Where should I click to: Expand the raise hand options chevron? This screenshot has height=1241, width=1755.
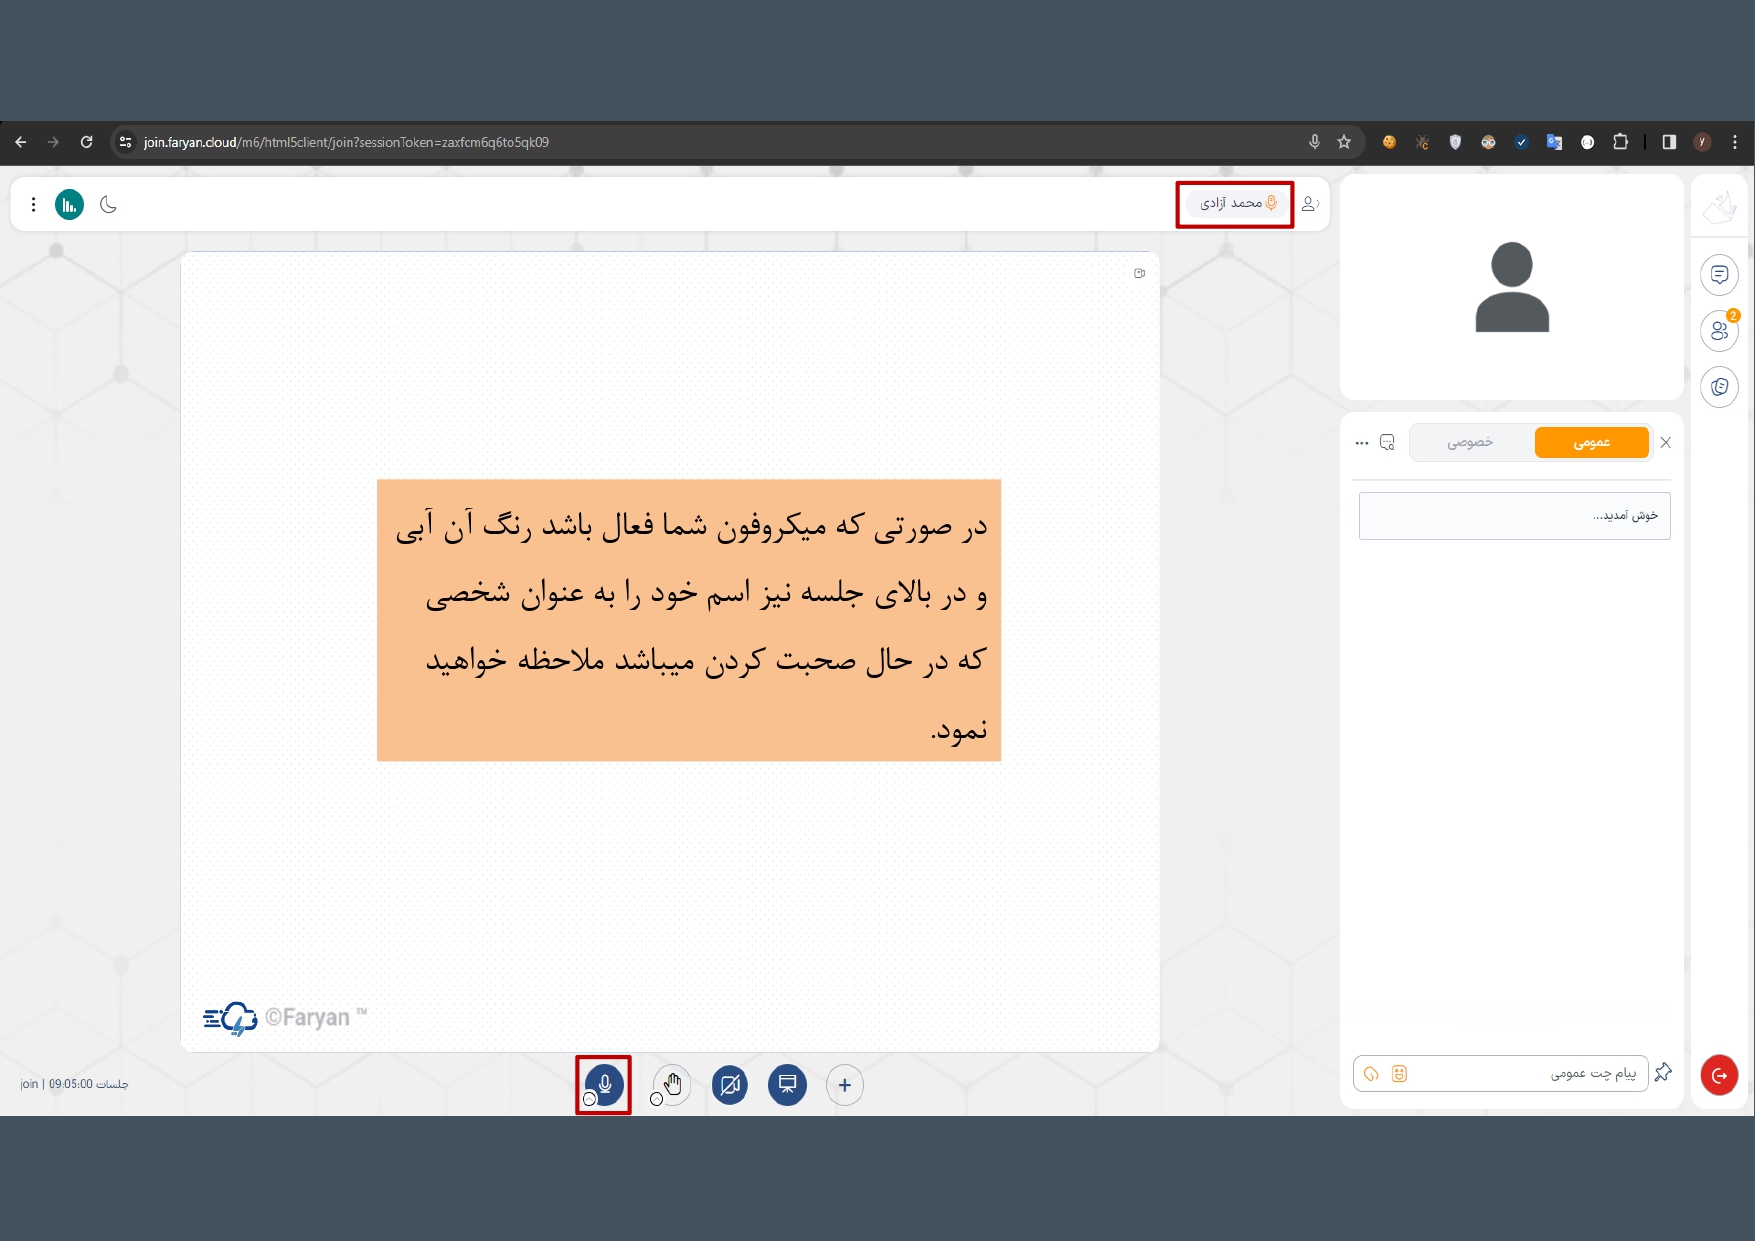click(656, 1099)
